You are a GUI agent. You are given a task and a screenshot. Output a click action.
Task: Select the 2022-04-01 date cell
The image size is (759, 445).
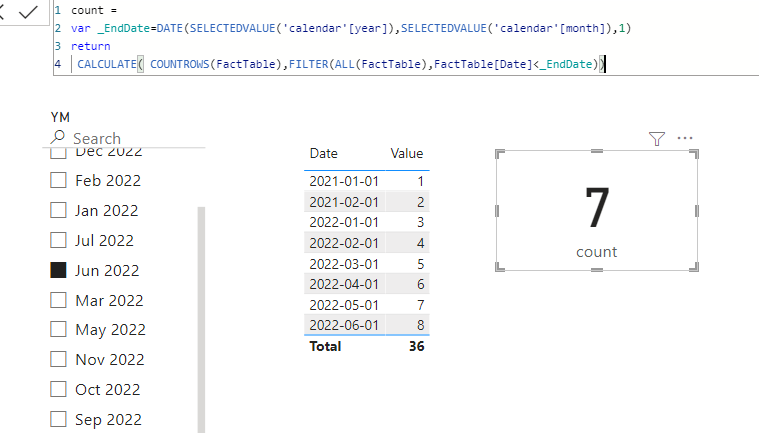[x=344, y=284]
